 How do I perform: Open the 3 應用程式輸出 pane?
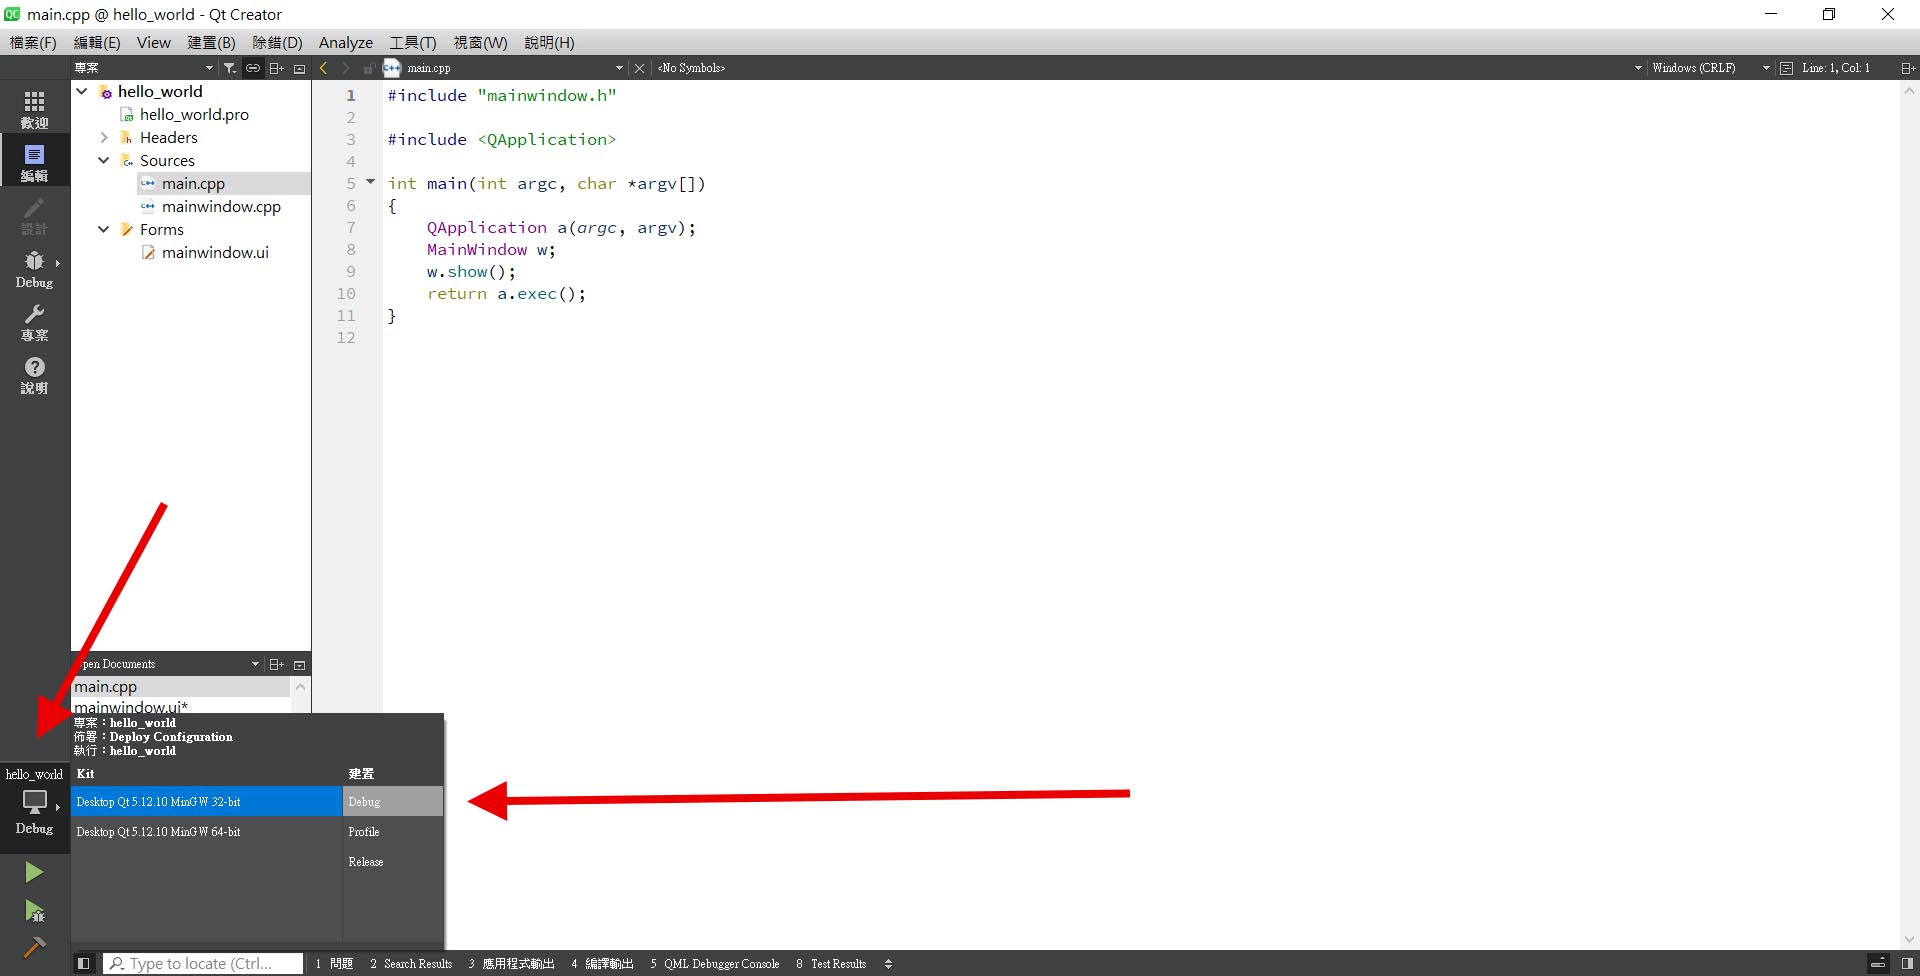[511, 964]
